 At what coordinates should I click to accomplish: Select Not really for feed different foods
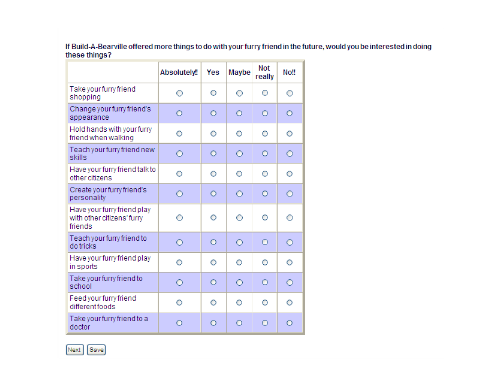click(x=265, y=303)
